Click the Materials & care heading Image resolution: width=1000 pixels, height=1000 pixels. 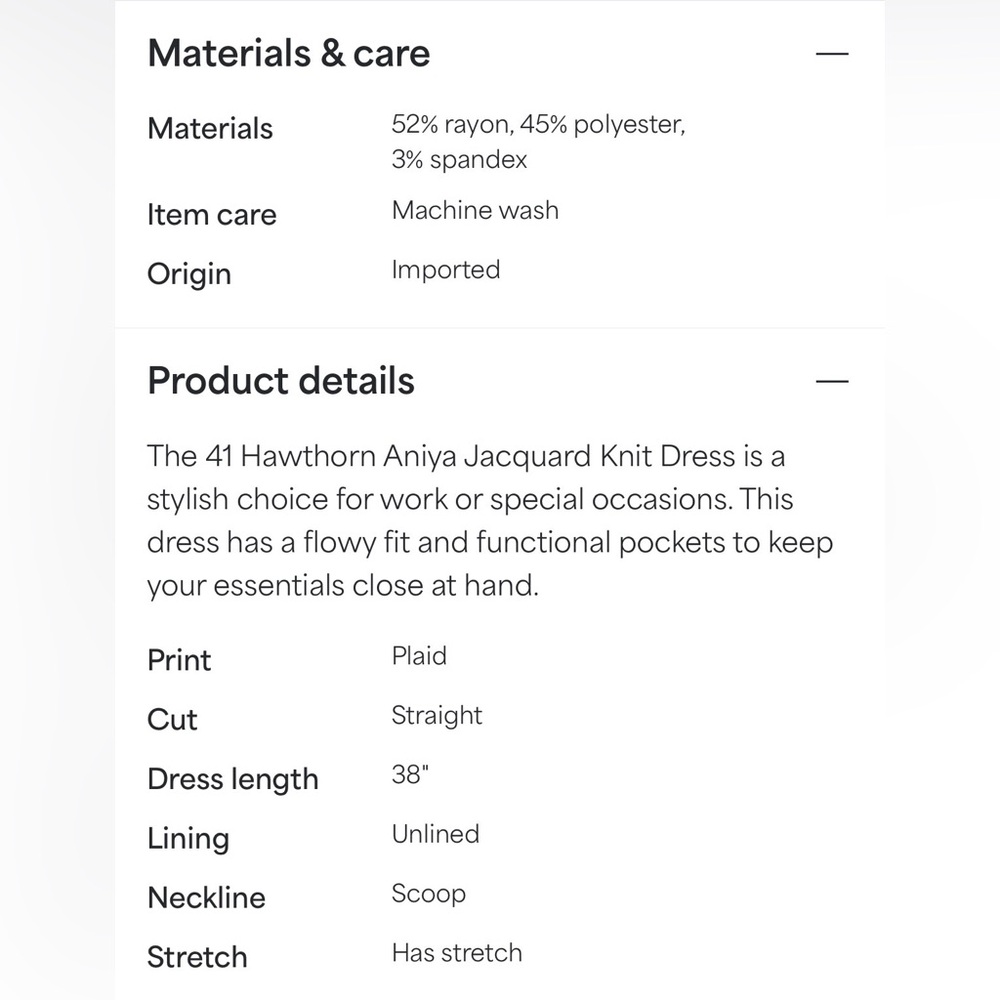(x=289, y=53)
